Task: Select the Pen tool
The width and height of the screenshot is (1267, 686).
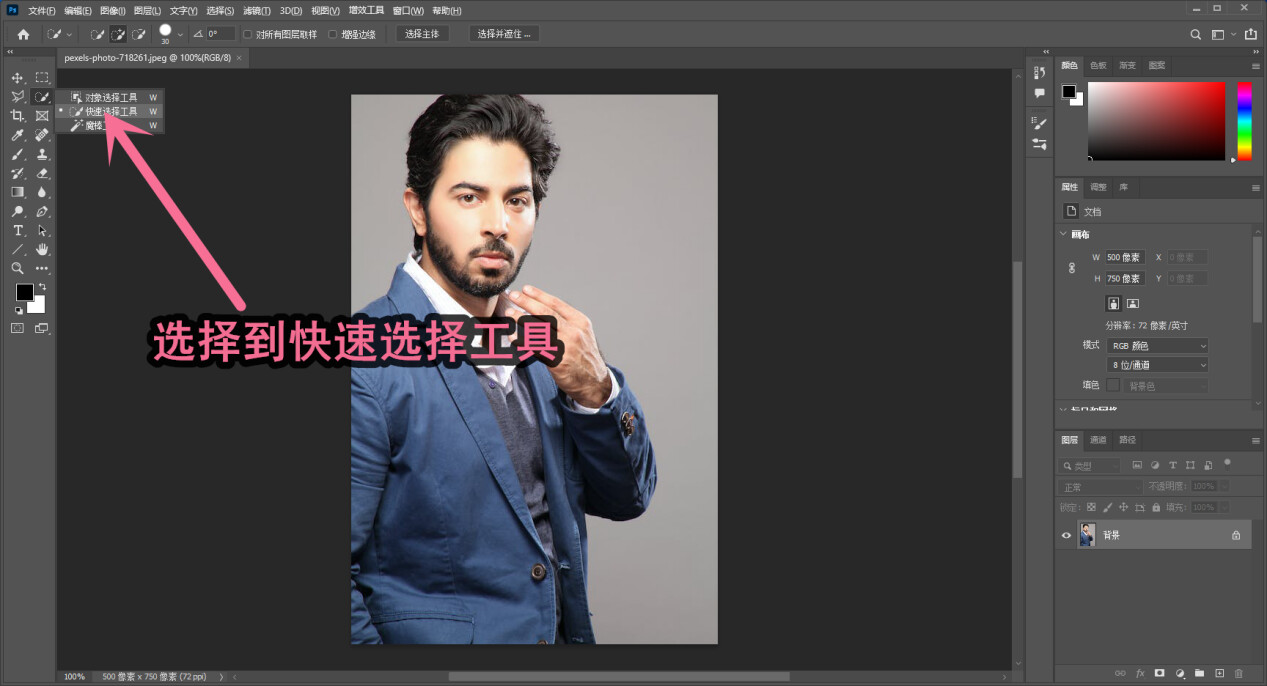Action: pyautogui.click(x=42, y=211)
